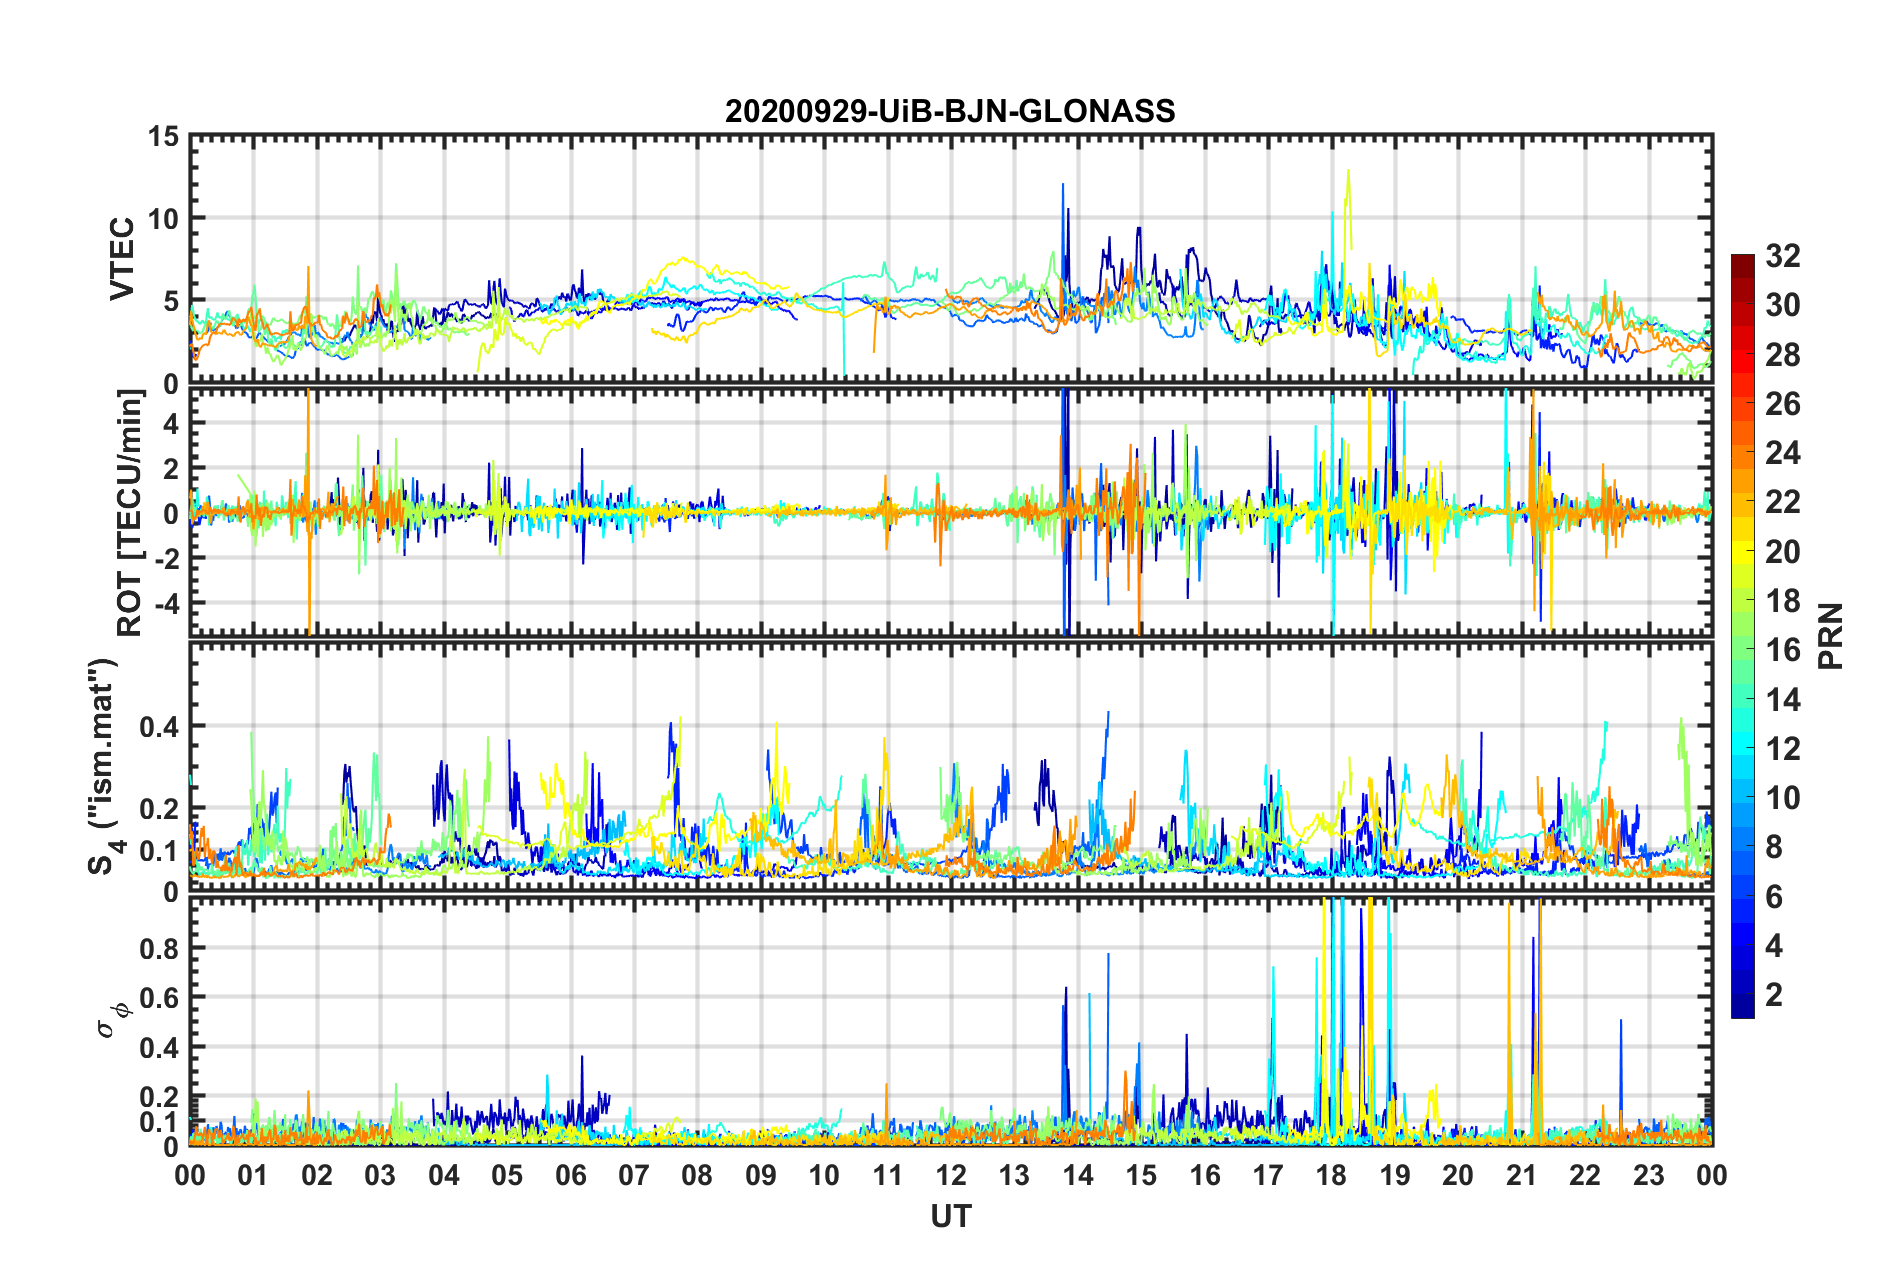The height and width of the screenshot is (1272, 1902).
Task: Click the plot title 20200929-UiB-BJN-GLONASS
Action: pyautogui.click(x=950, y=111)
